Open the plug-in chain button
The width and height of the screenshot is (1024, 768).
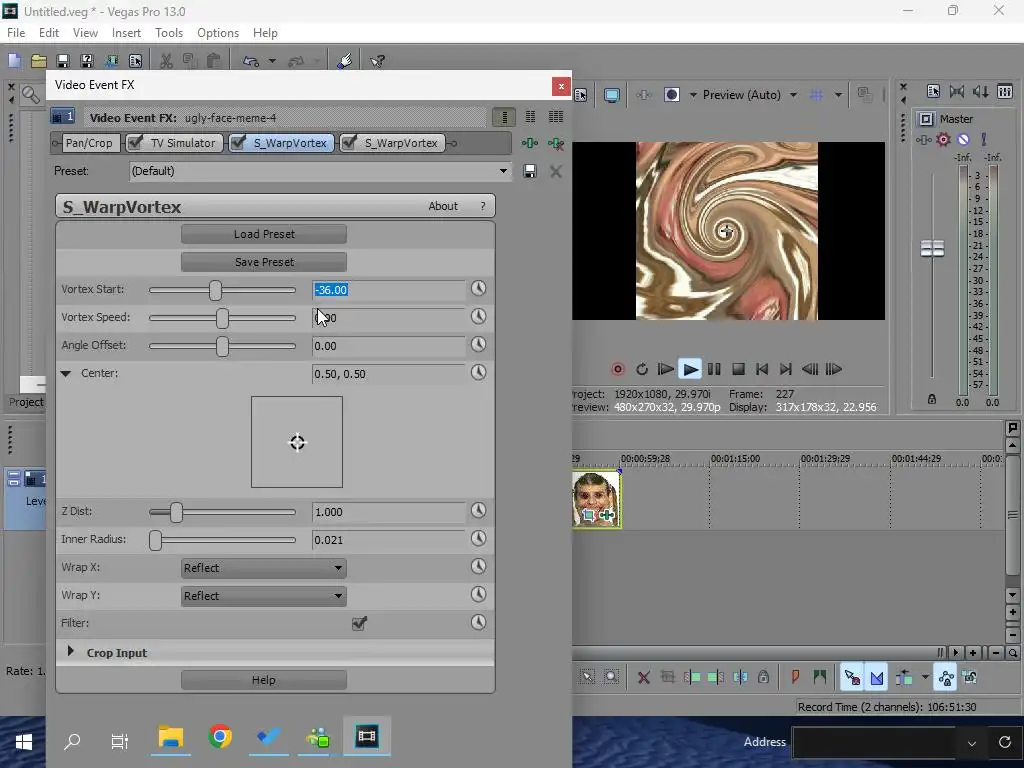[530, 143]
